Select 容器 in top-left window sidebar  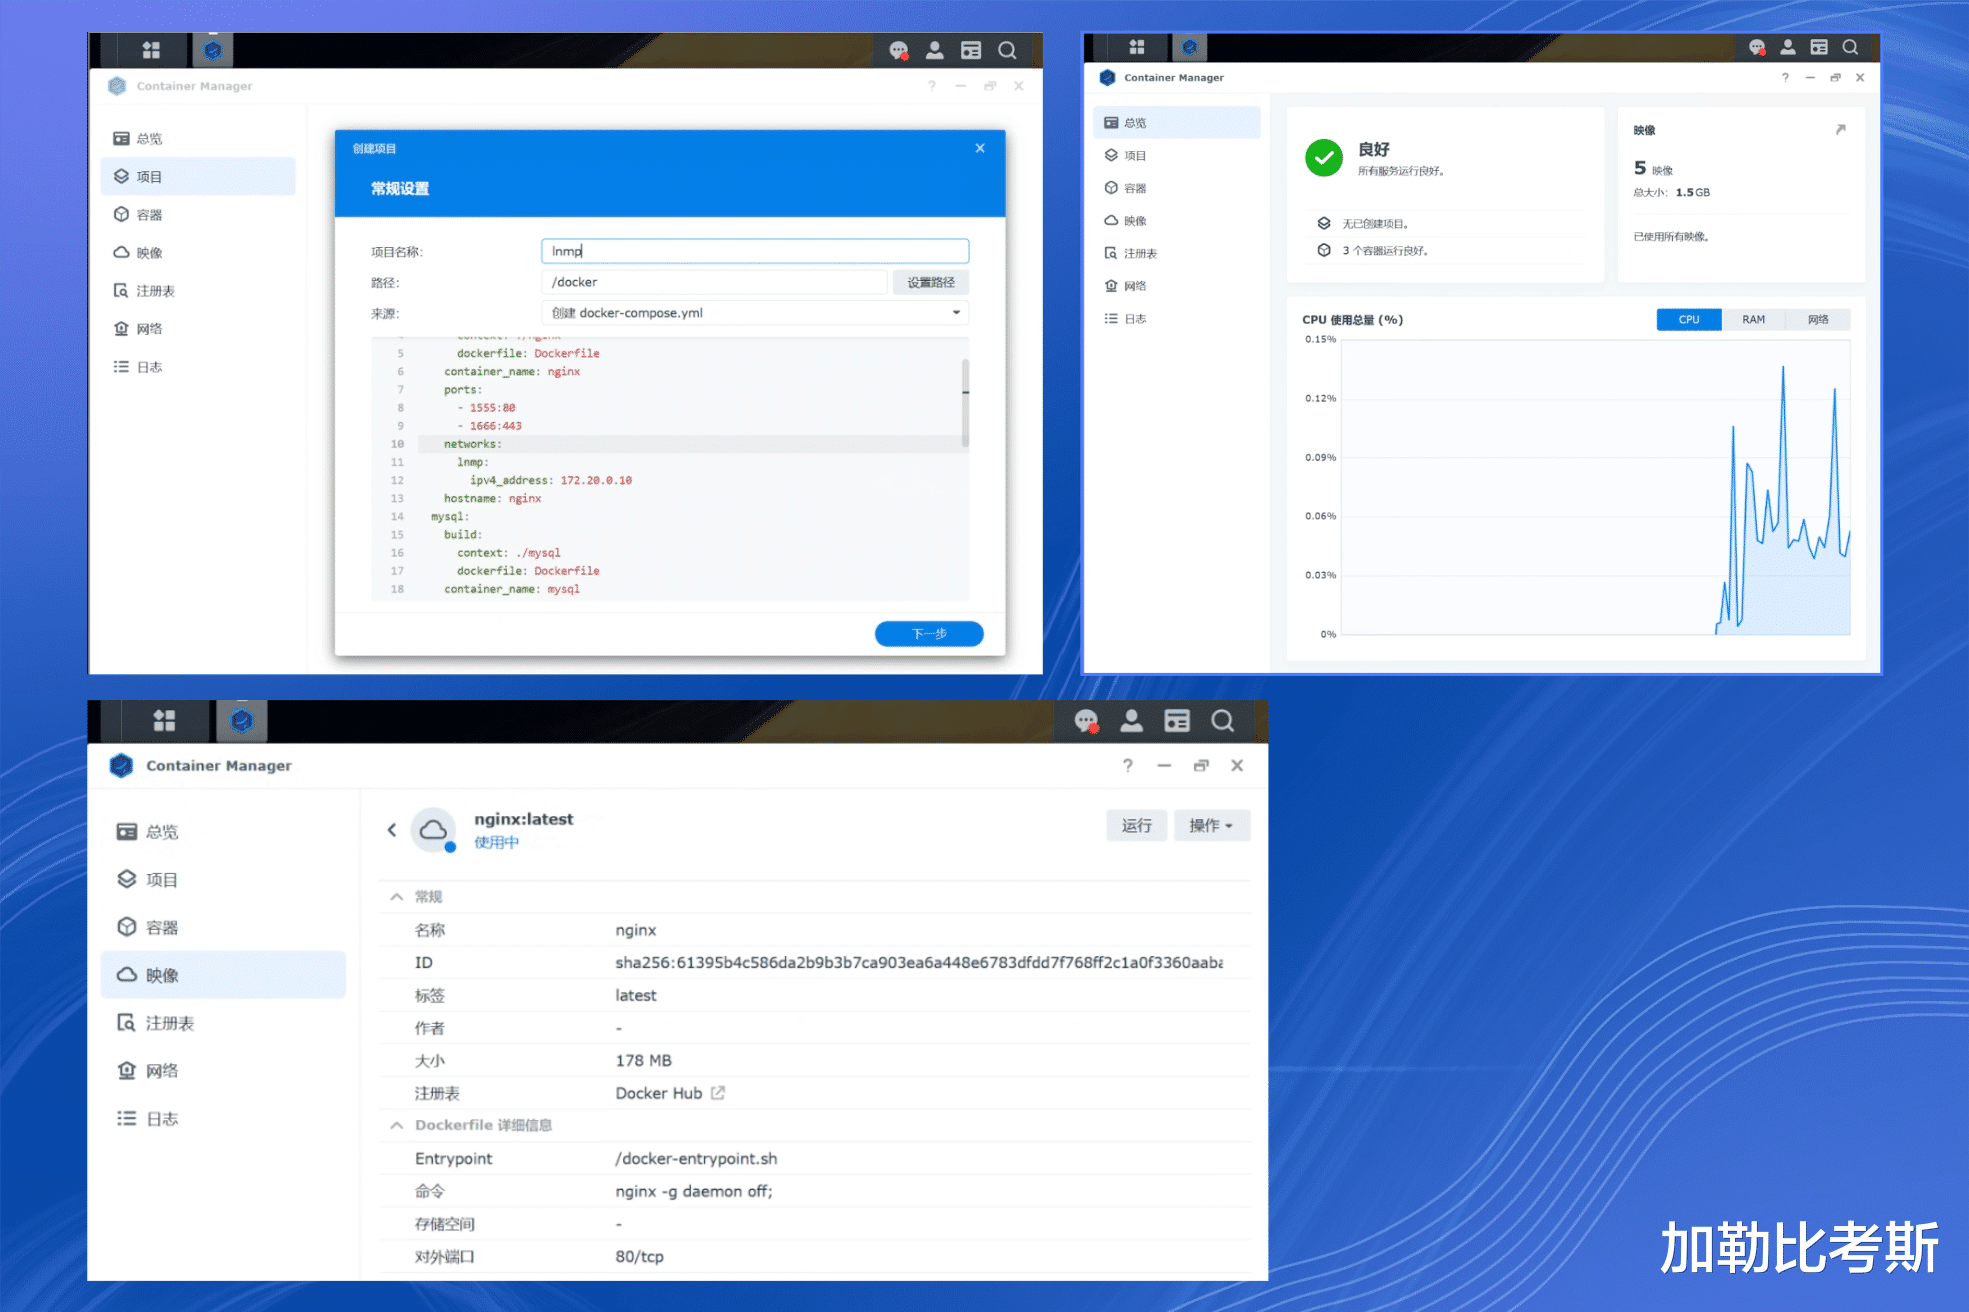pyautogui.click(x=198, y=214)
